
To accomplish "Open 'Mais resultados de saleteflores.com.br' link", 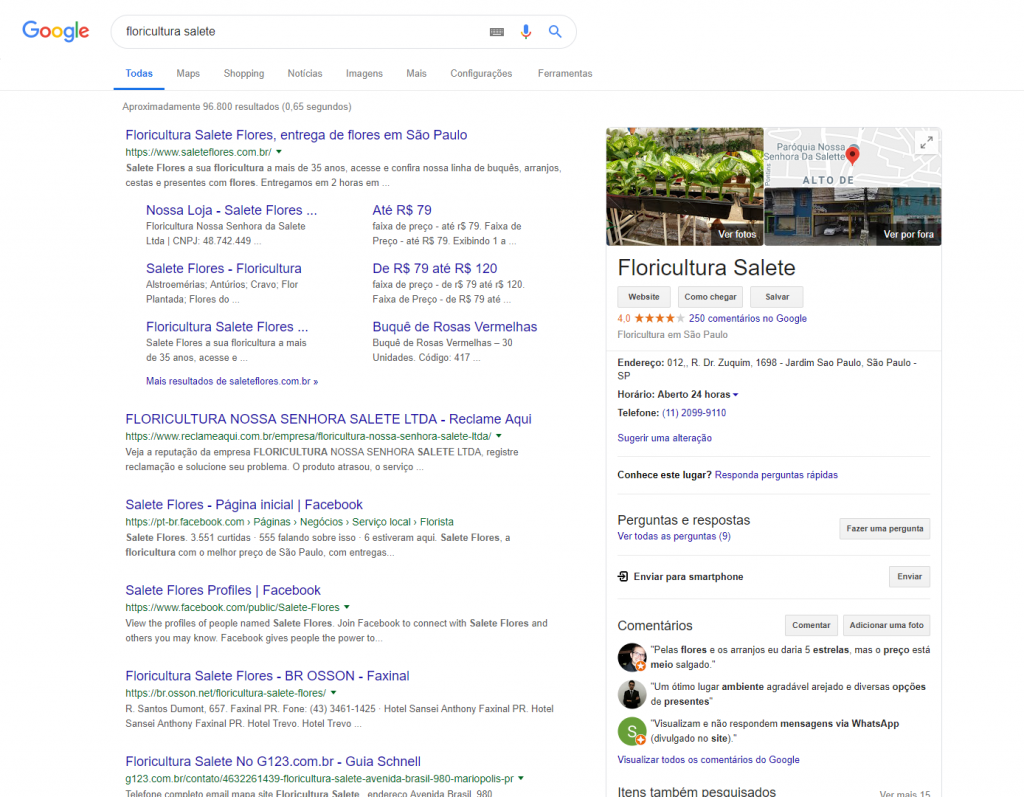I will [232, 381].
